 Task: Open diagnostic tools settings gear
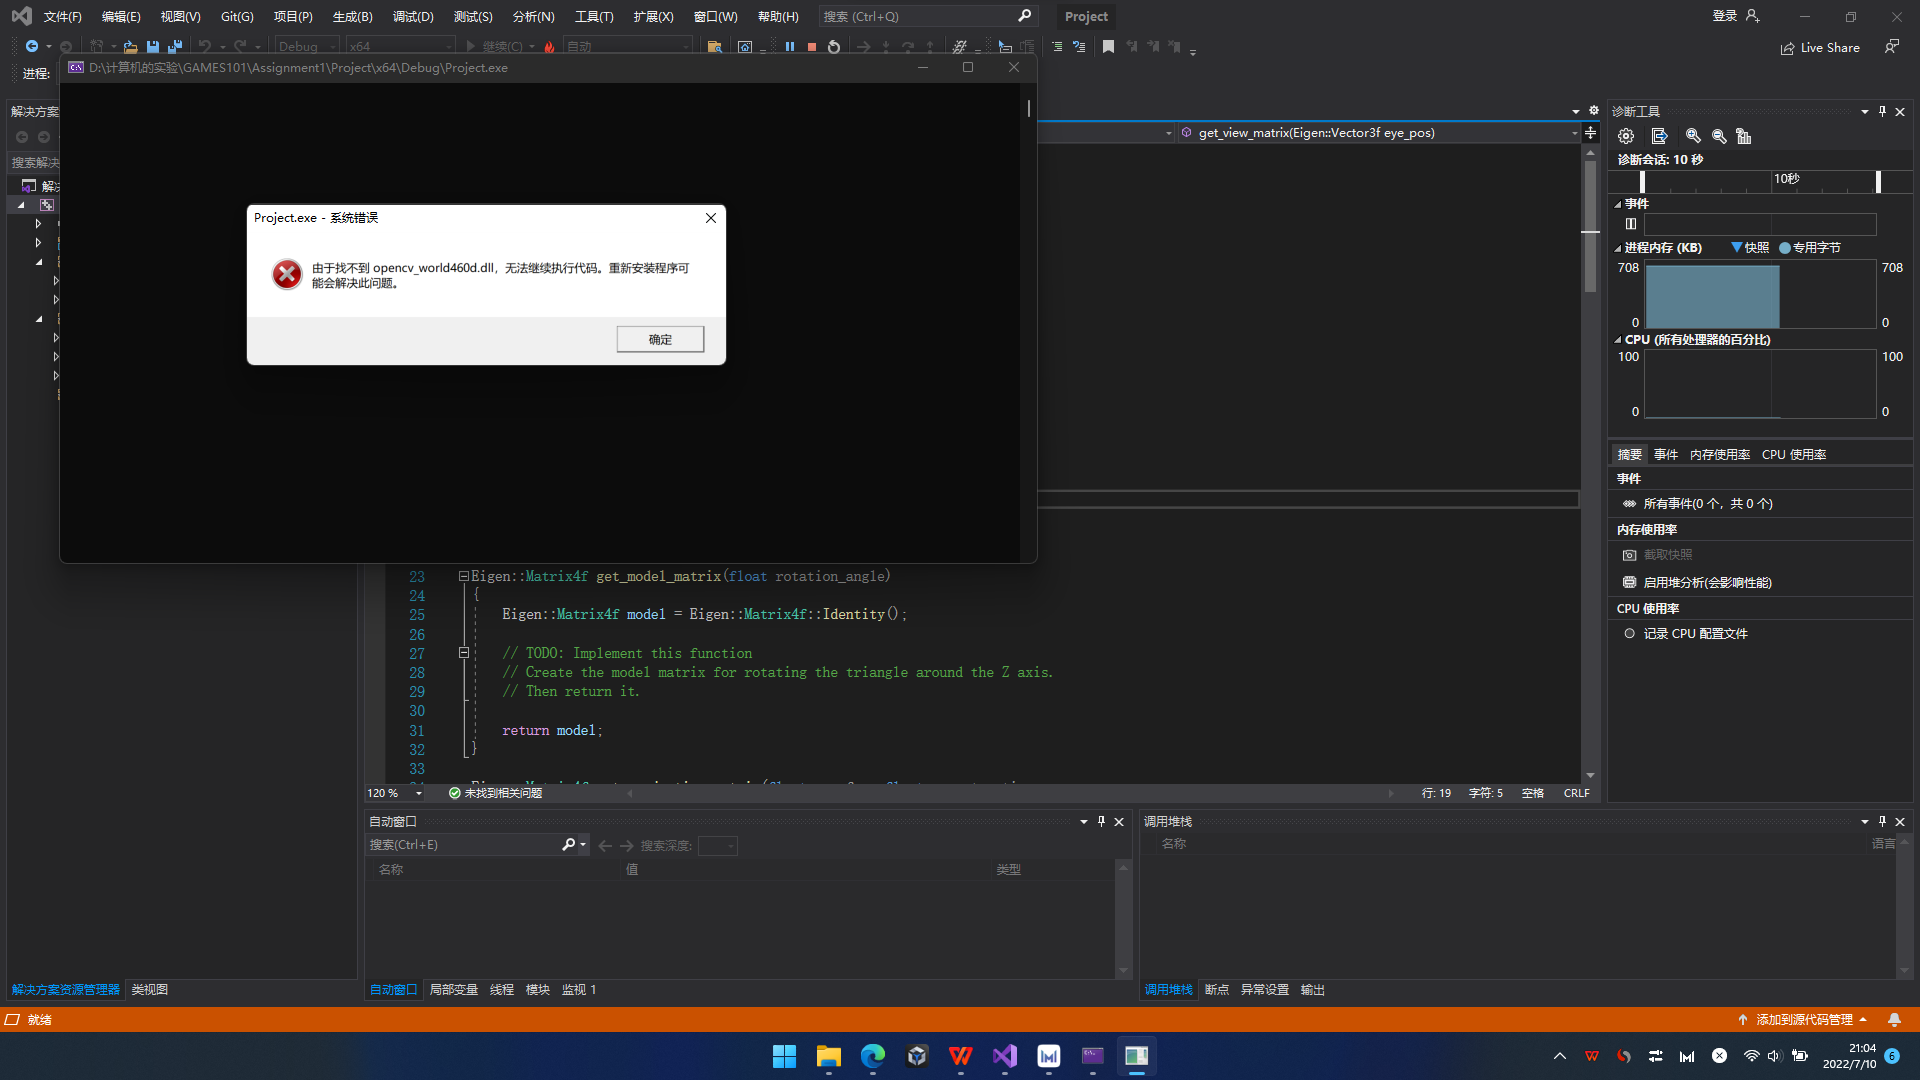coord(1626,136)
